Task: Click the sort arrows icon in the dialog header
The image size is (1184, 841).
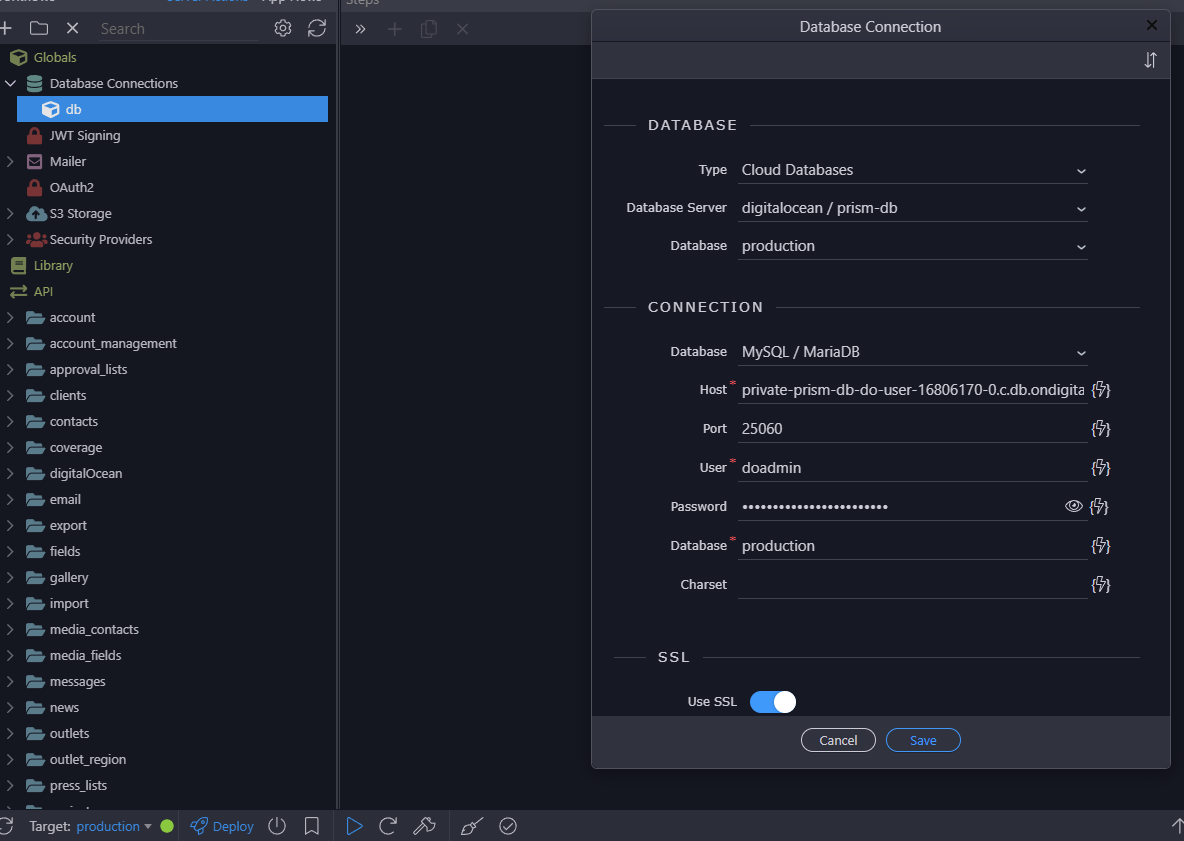Action: (1150, 60)
